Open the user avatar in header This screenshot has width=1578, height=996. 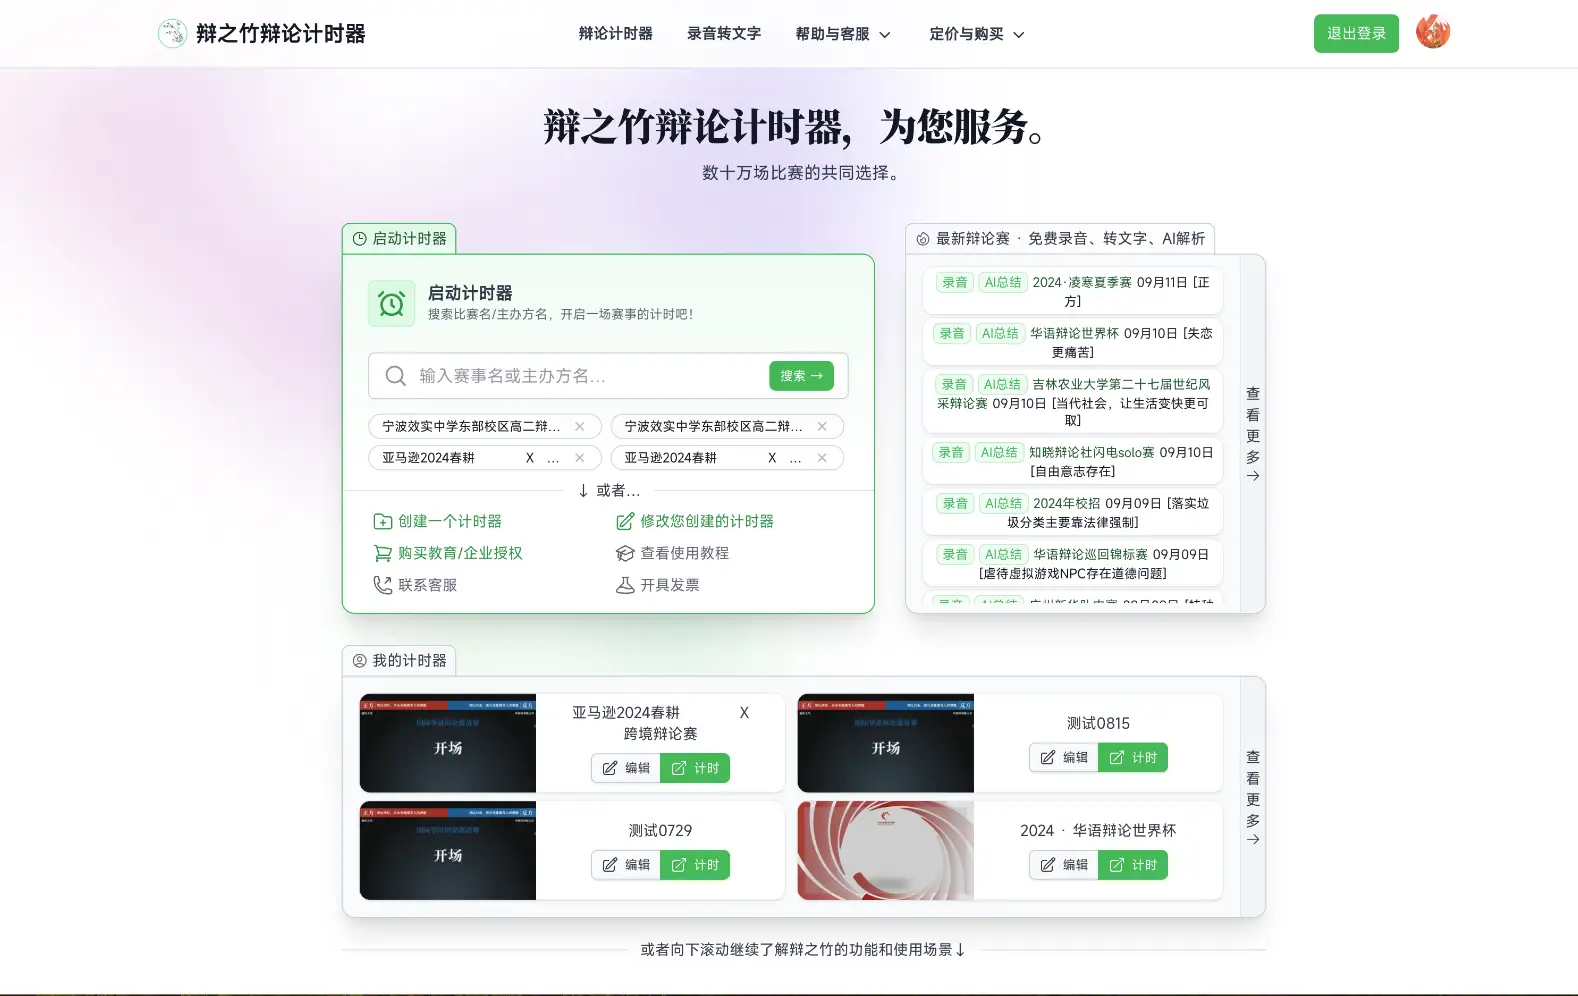[1433, 32]
